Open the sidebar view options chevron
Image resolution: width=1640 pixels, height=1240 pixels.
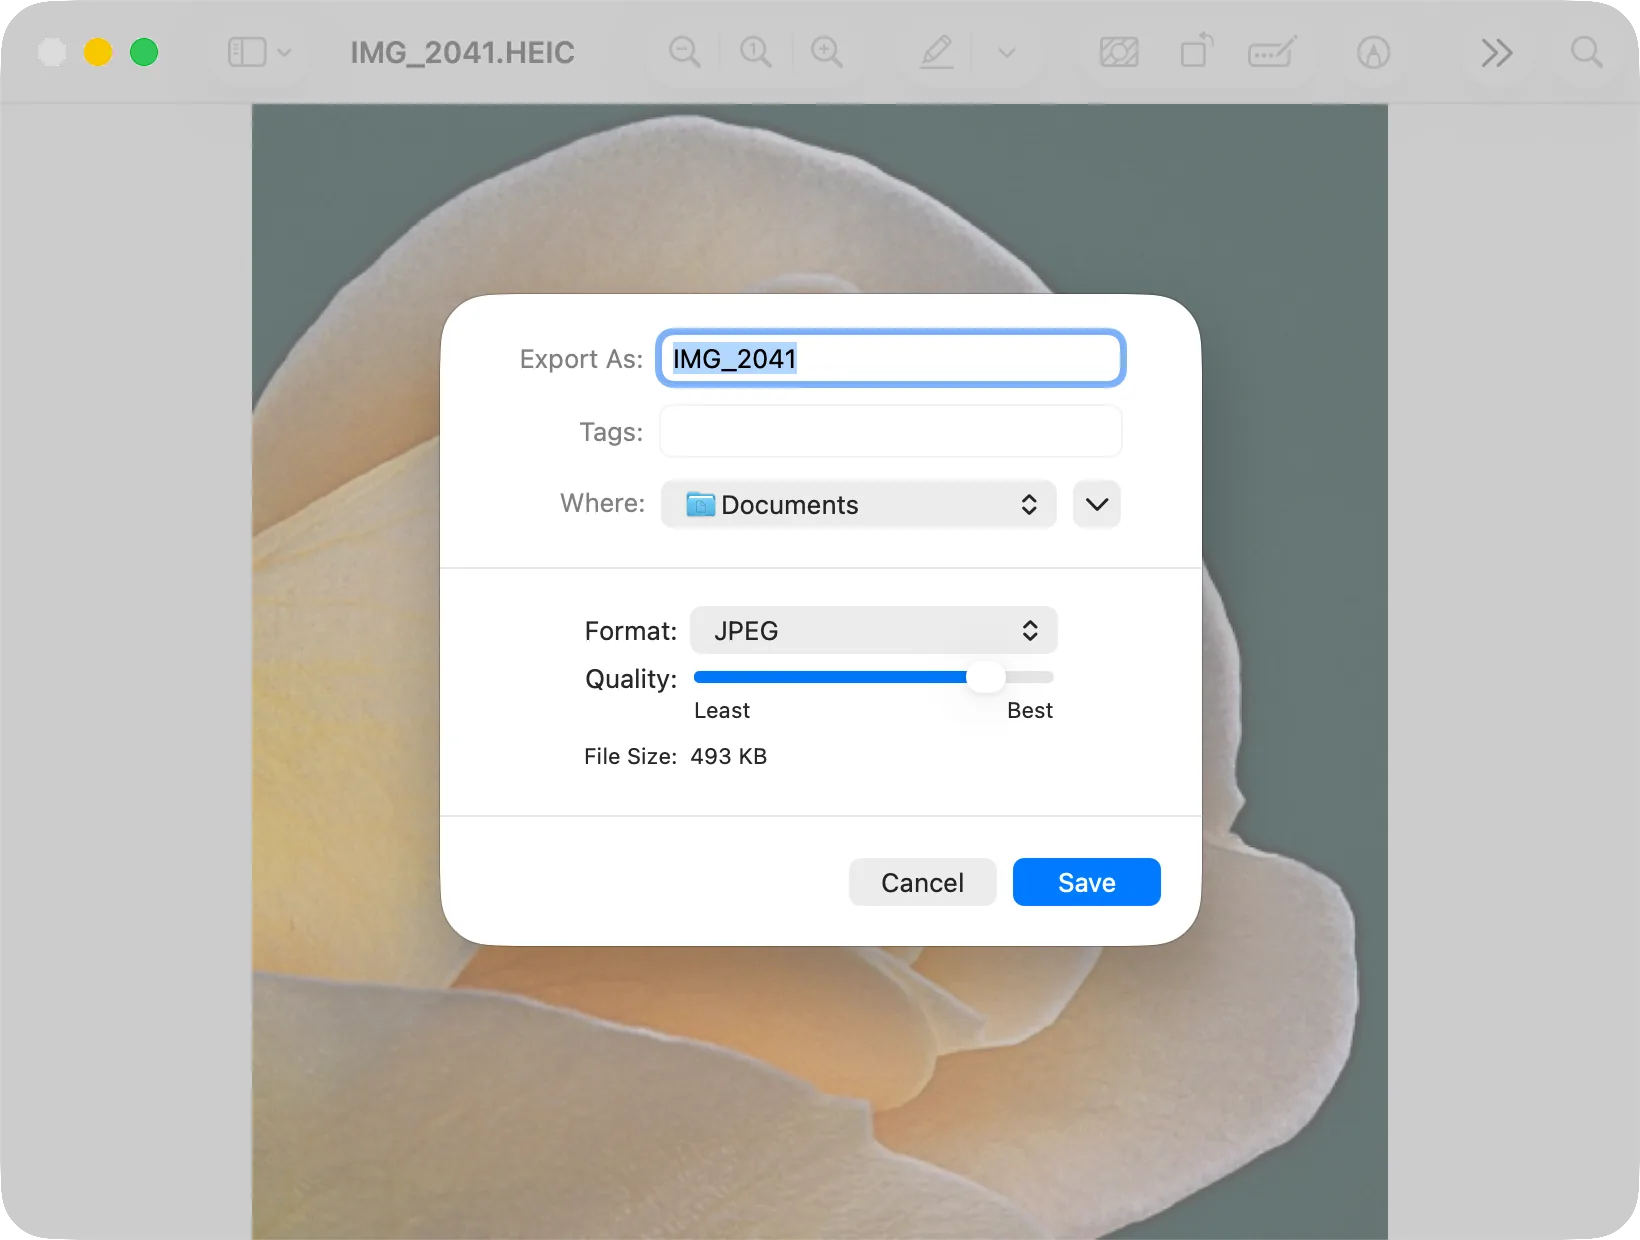tap(284, 52)
